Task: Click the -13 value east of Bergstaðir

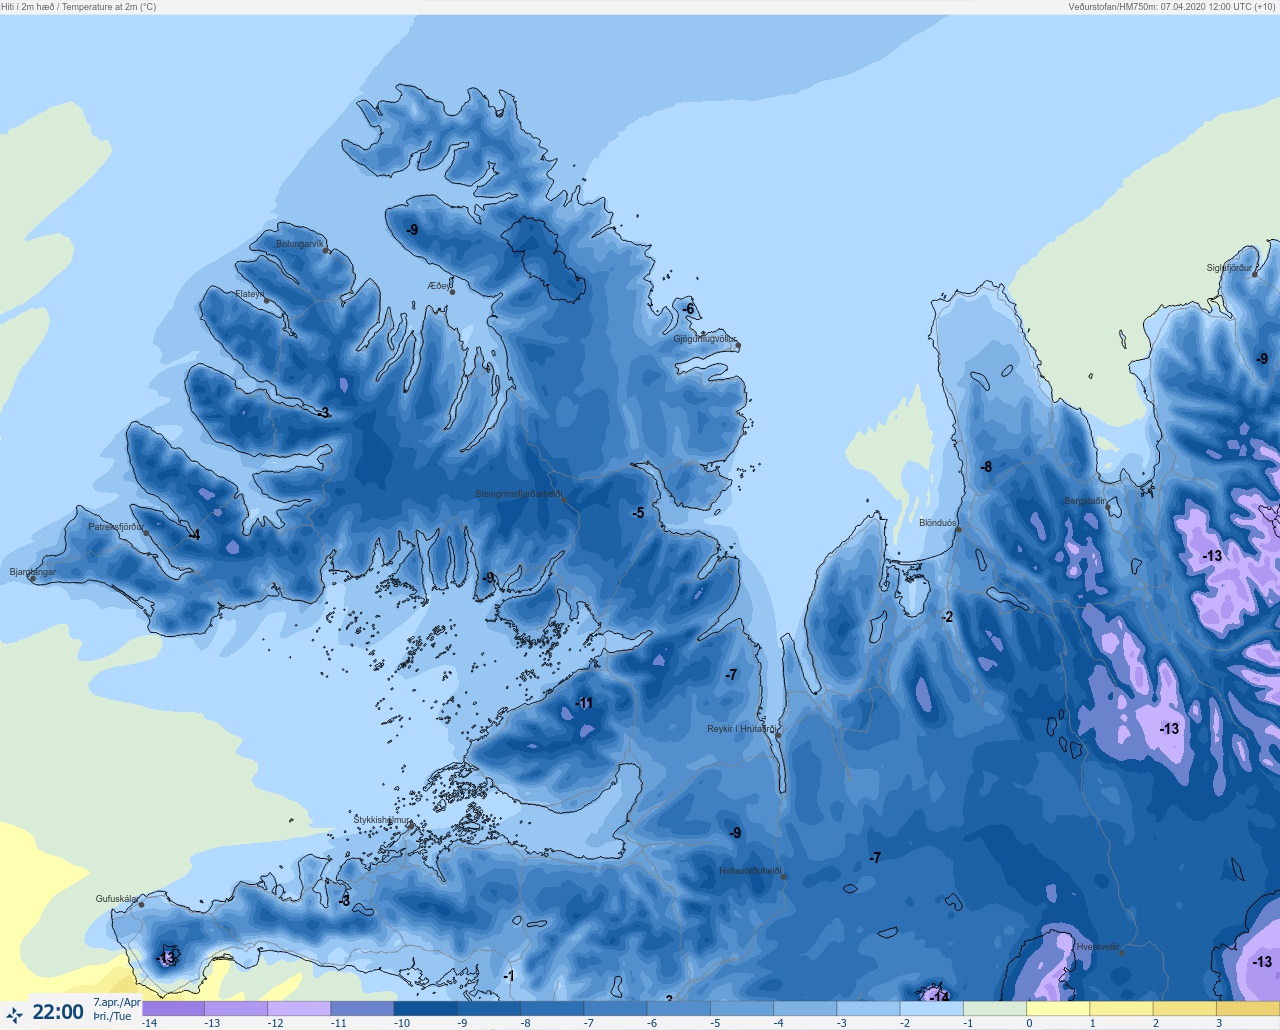Action: 1212,556
